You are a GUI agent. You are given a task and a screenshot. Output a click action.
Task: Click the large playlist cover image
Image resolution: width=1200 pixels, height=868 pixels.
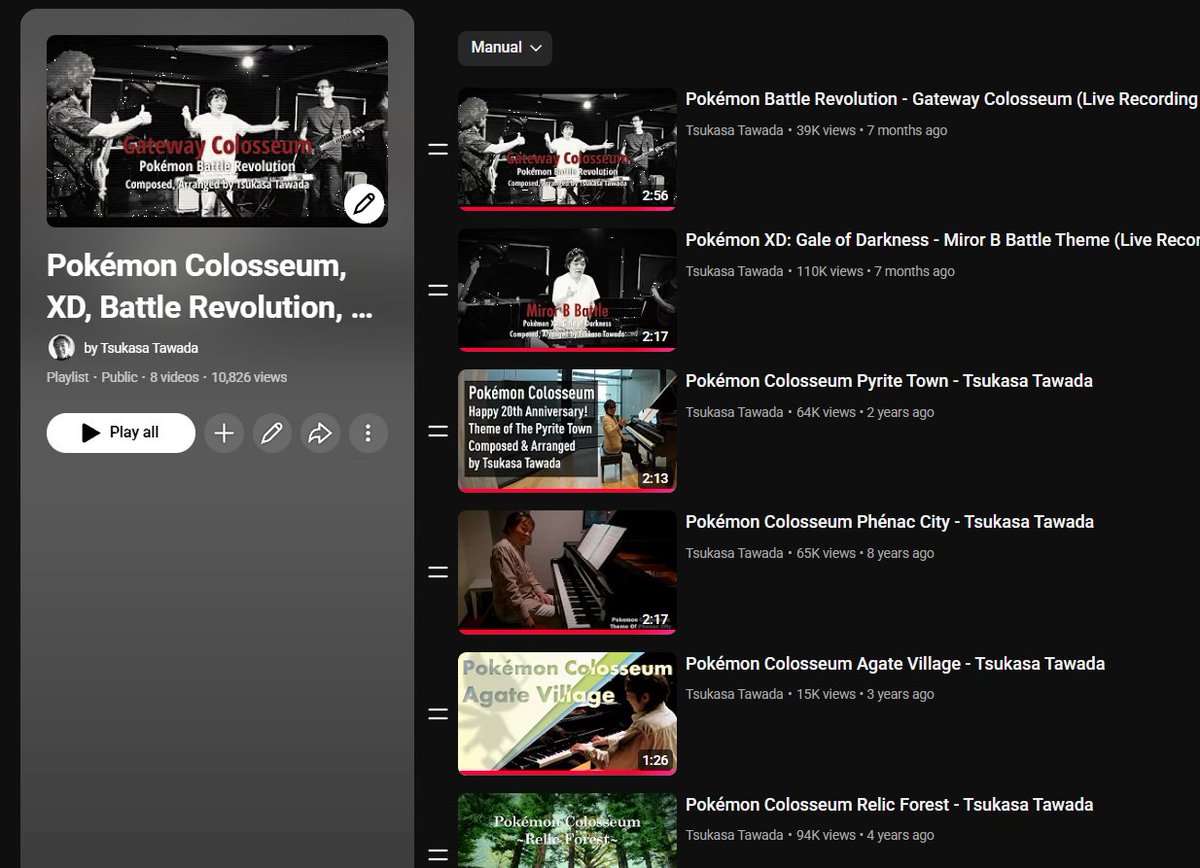pyautogui.click(x=217, y=131)
